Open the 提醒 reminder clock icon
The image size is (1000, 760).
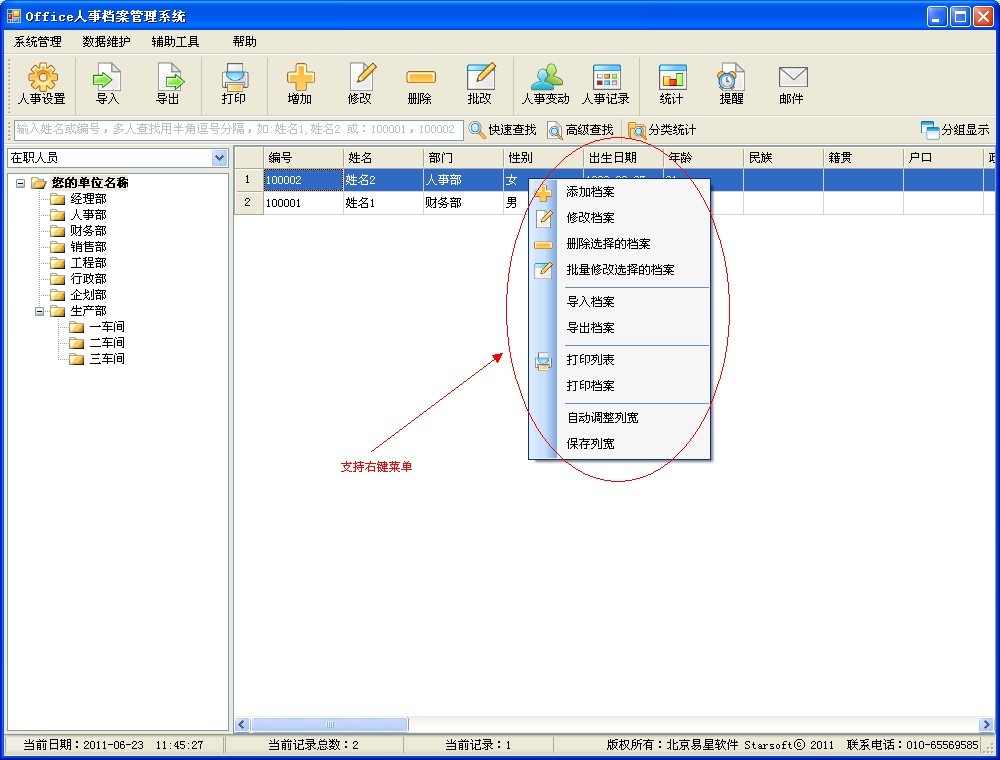pos(731,78)
